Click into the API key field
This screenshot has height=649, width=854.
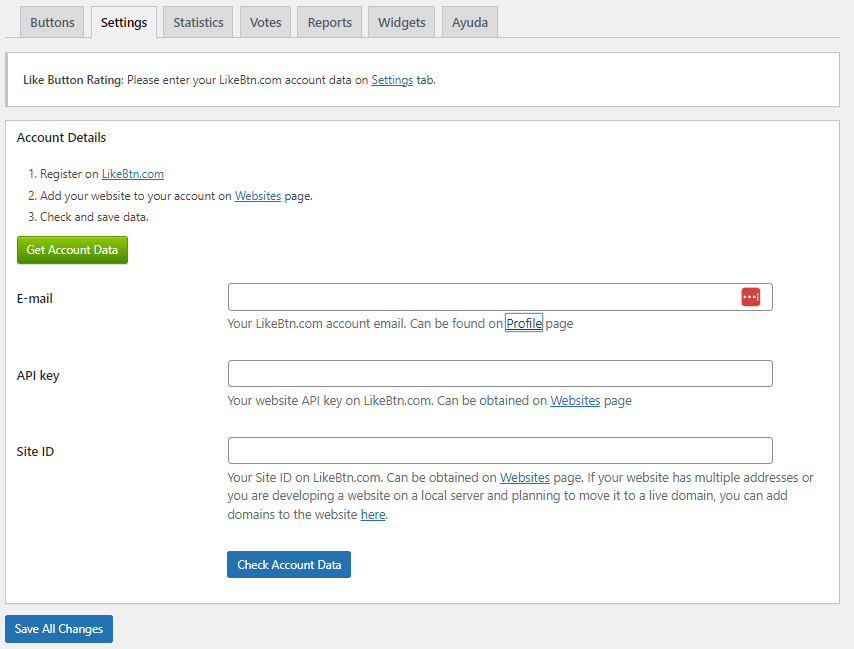click(x=500, y=374)
